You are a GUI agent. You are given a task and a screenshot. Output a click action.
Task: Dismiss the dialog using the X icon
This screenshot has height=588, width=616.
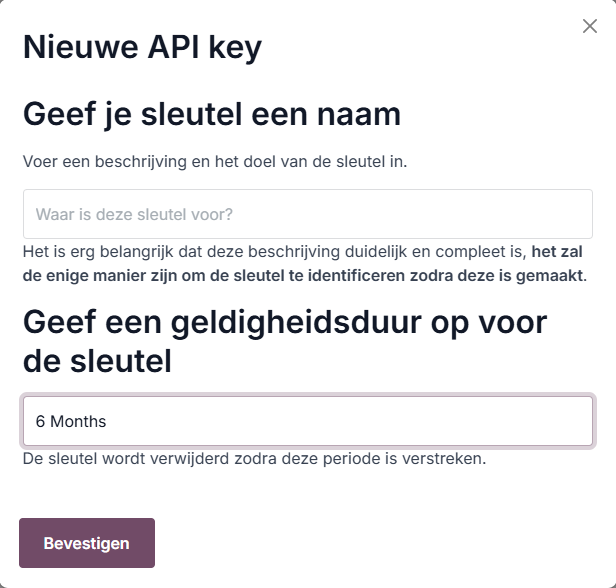[x=590, y=27]
